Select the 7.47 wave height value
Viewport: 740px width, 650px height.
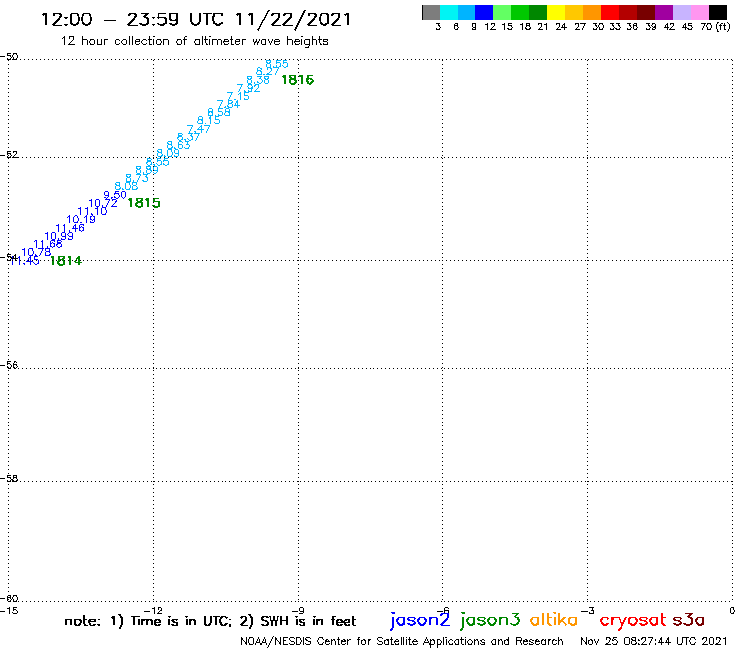coord(199,129)
